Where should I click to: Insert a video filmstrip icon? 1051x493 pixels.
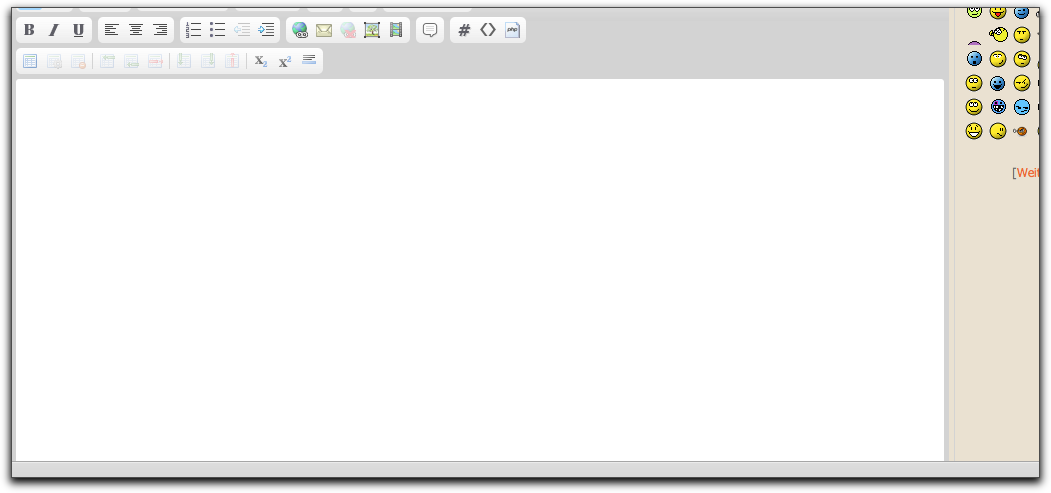coord(396,30)
